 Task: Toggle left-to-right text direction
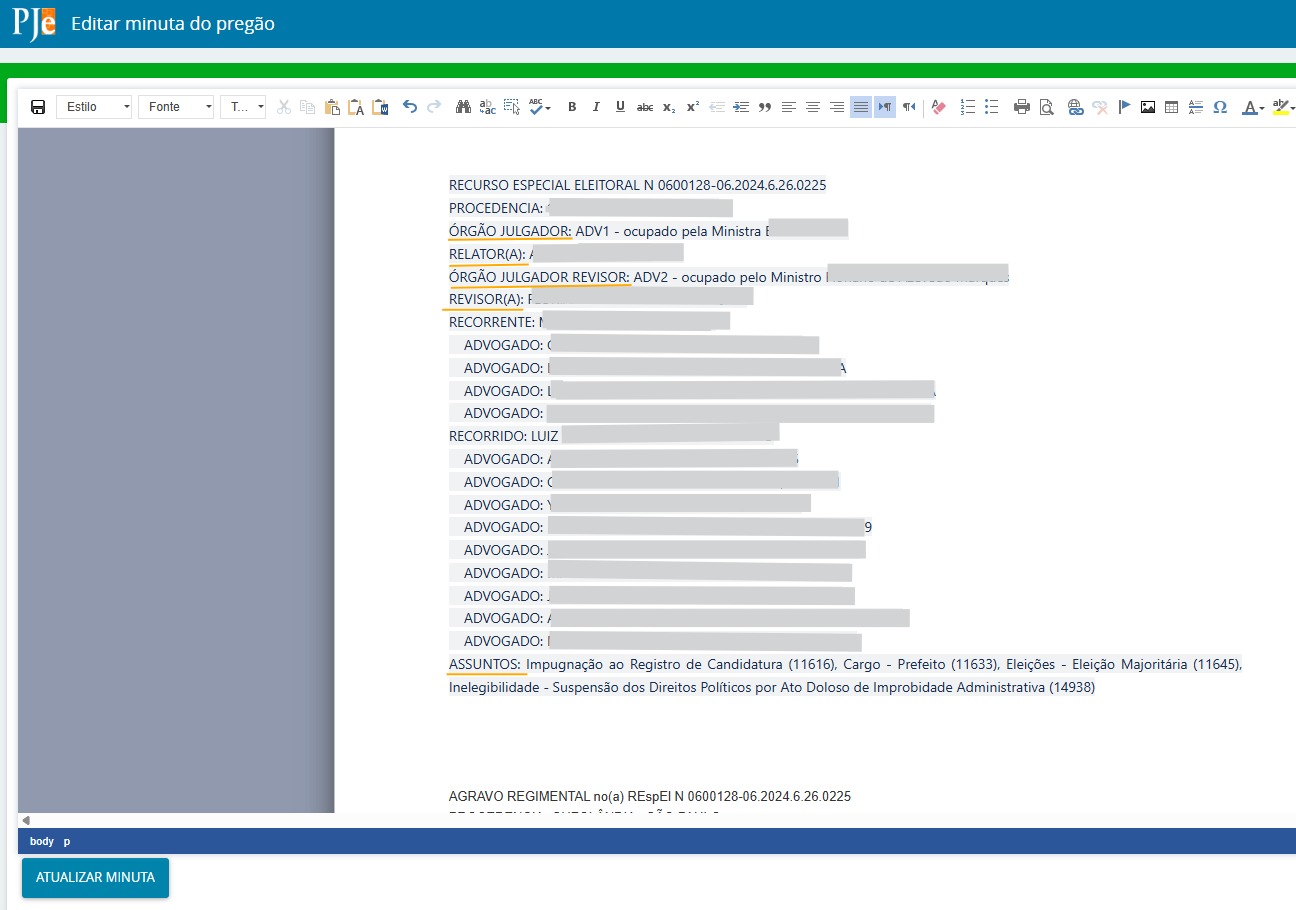click(x=885, y=107)
